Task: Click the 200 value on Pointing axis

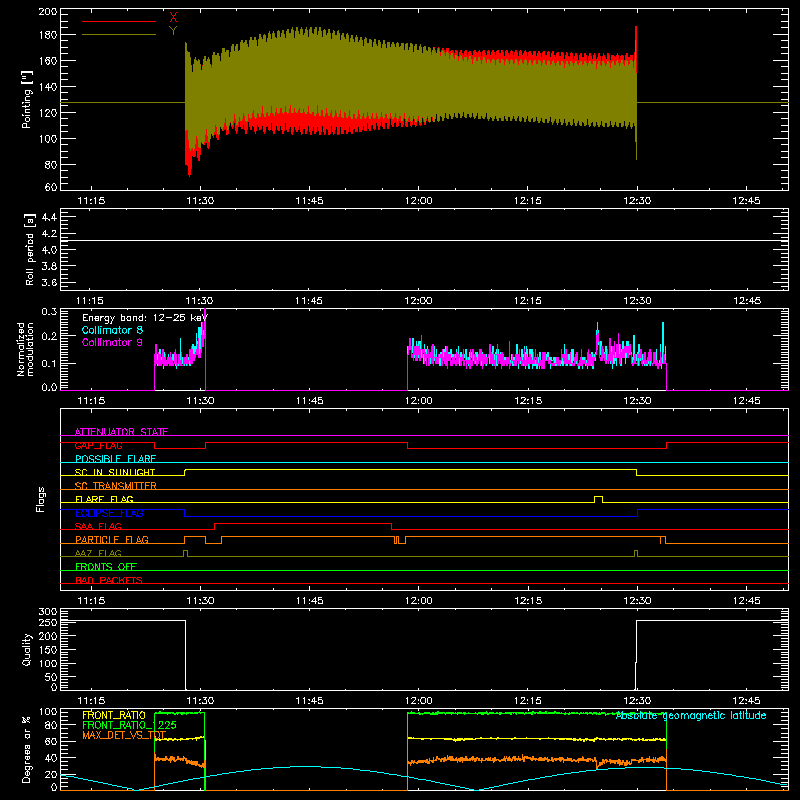Action: coord(48,11)
